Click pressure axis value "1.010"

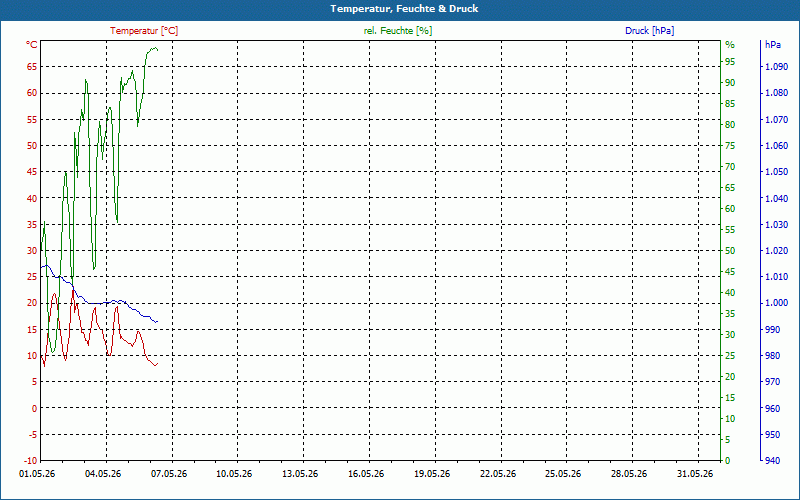click(776, 277)
